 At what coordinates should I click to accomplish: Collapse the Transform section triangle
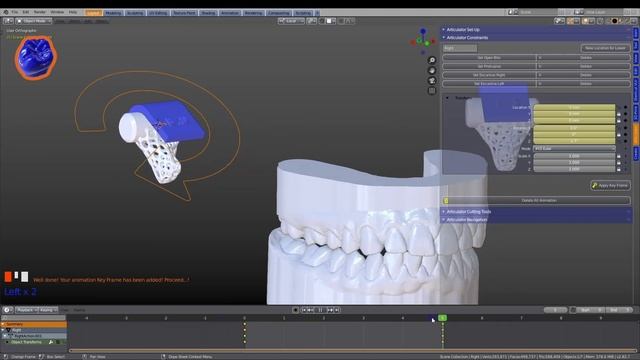click(x=447, y=98)
